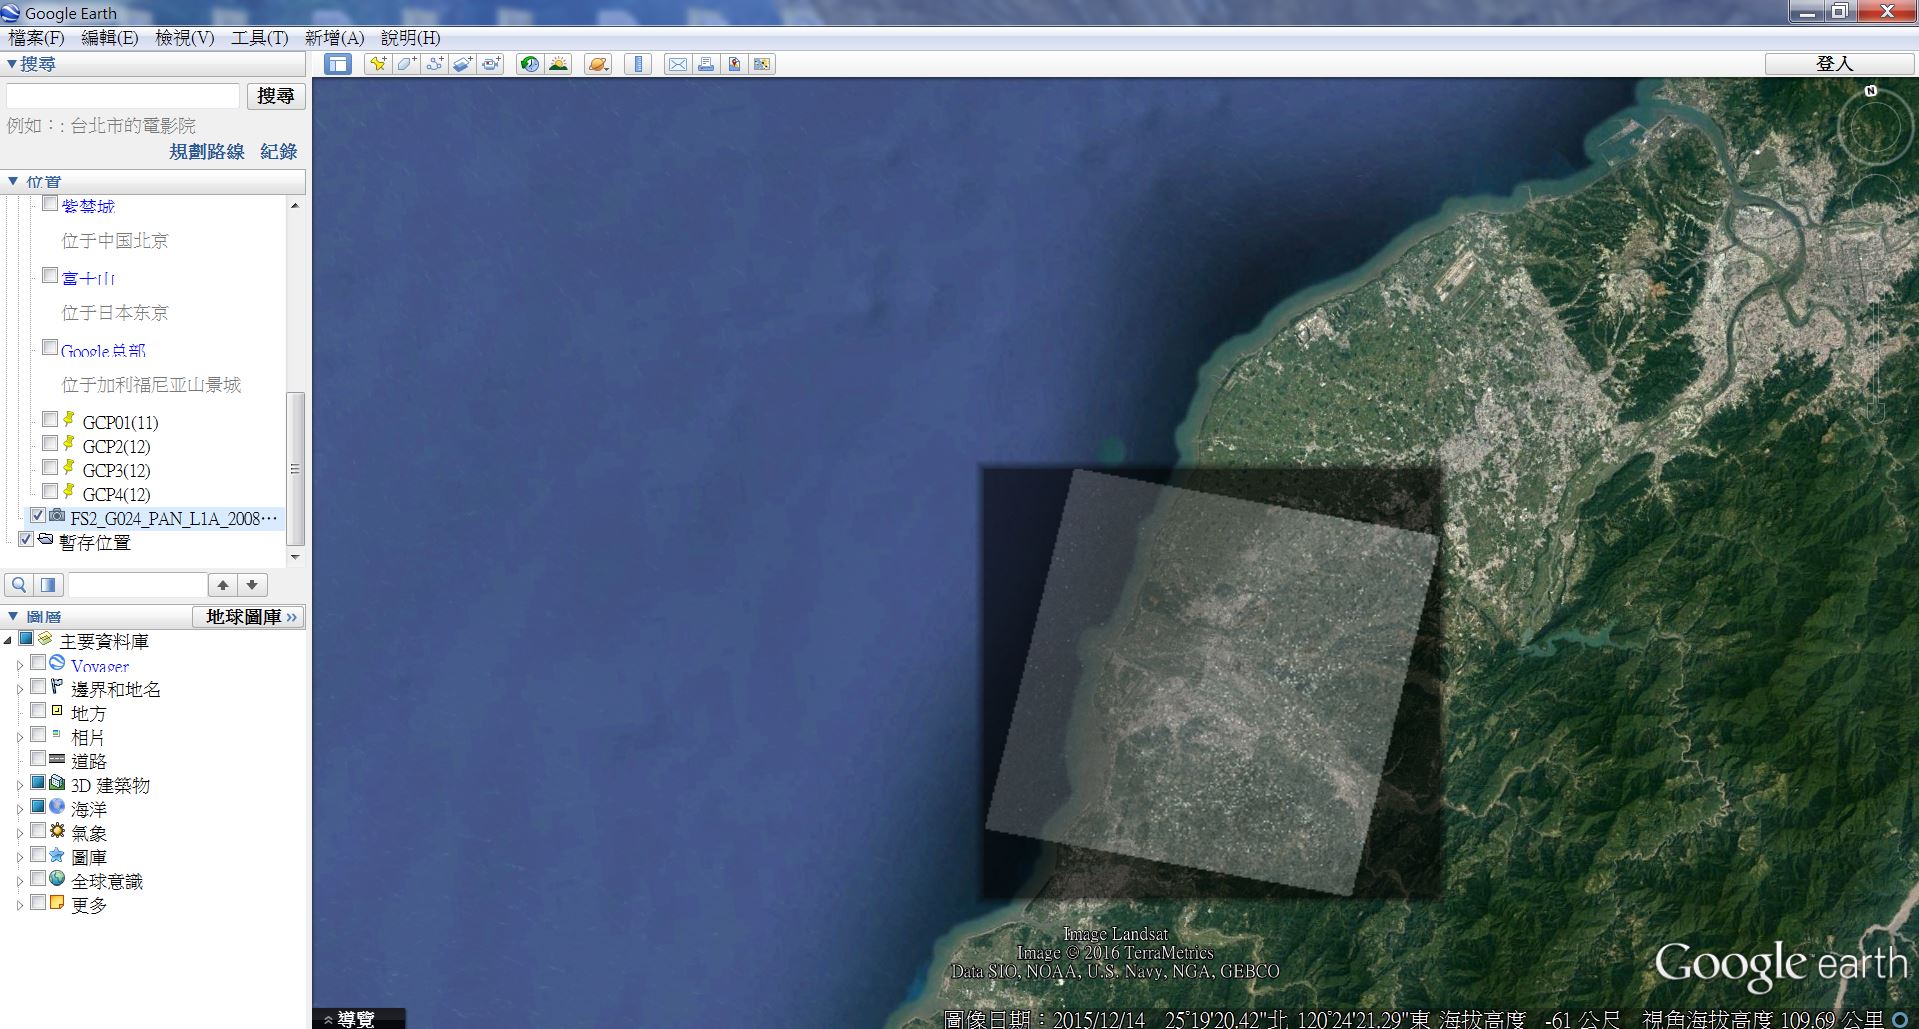Collapse the 搜尋 panel
Screen dimensions: 1919x1029
pyautogui.click(x=12, y=64)
